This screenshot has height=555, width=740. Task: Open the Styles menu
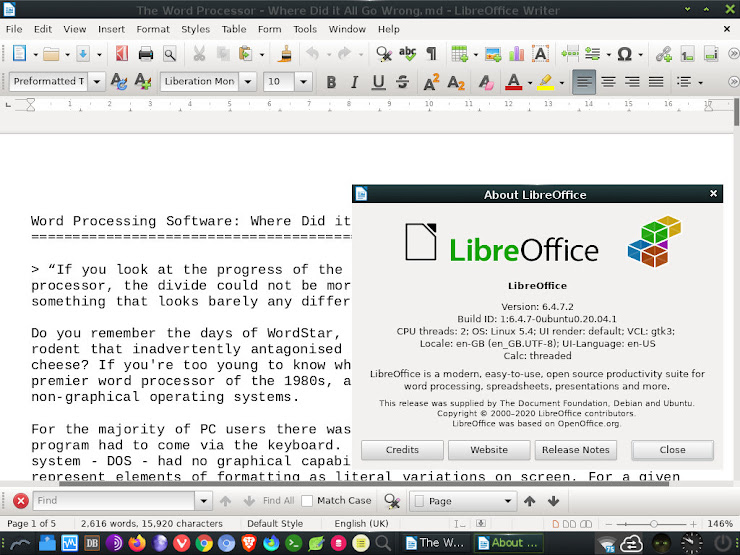195,29
